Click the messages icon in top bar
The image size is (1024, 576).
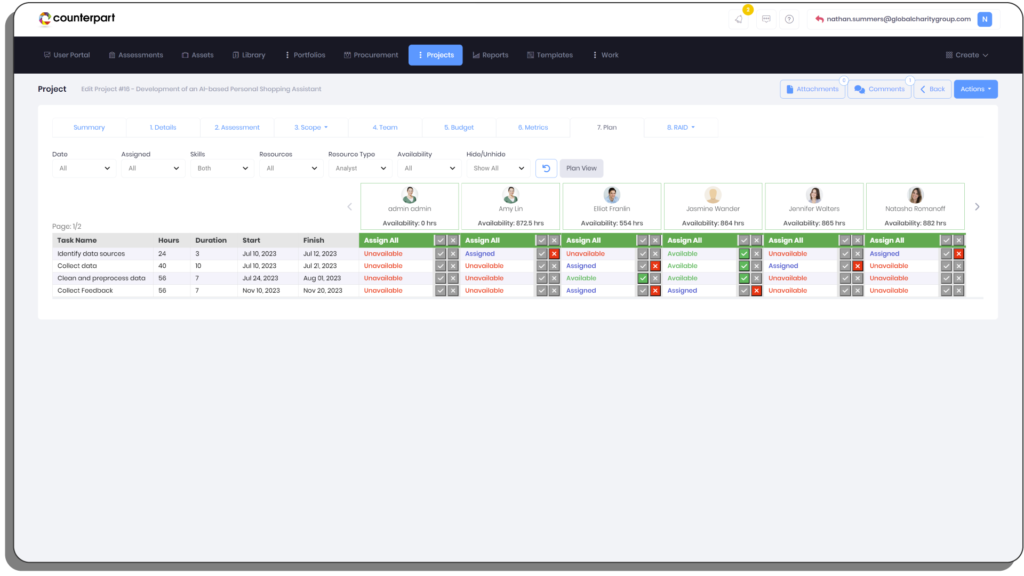point(766,19)
